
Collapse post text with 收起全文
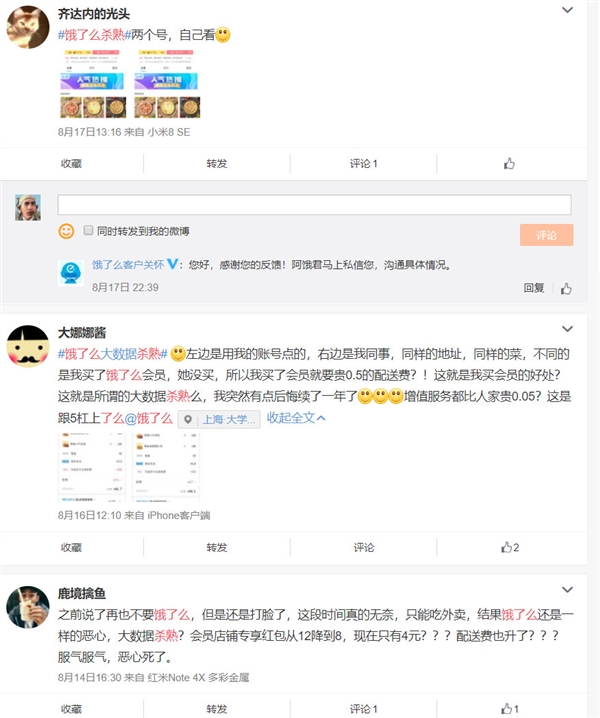pos(296,418)
